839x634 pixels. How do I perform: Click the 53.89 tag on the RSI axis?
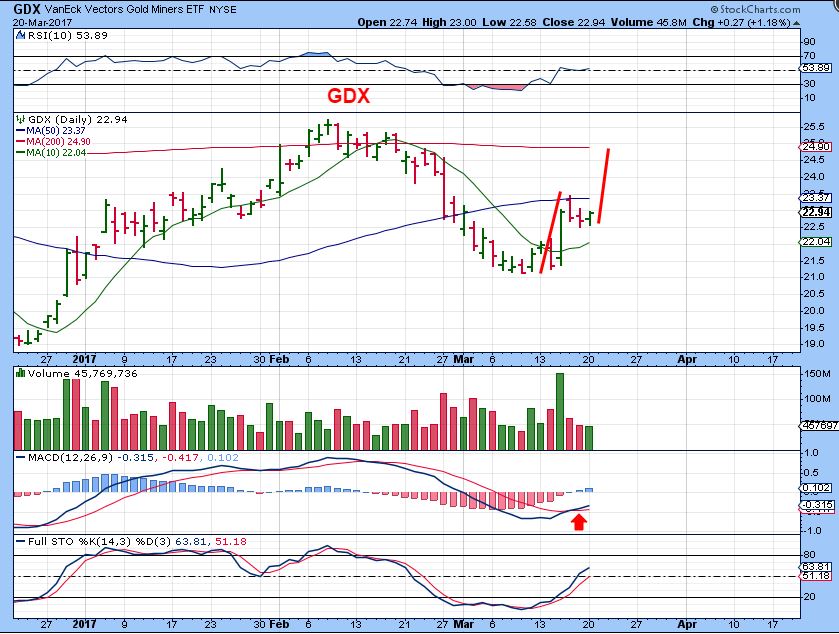pyautogui.click(x=817, y=68)
